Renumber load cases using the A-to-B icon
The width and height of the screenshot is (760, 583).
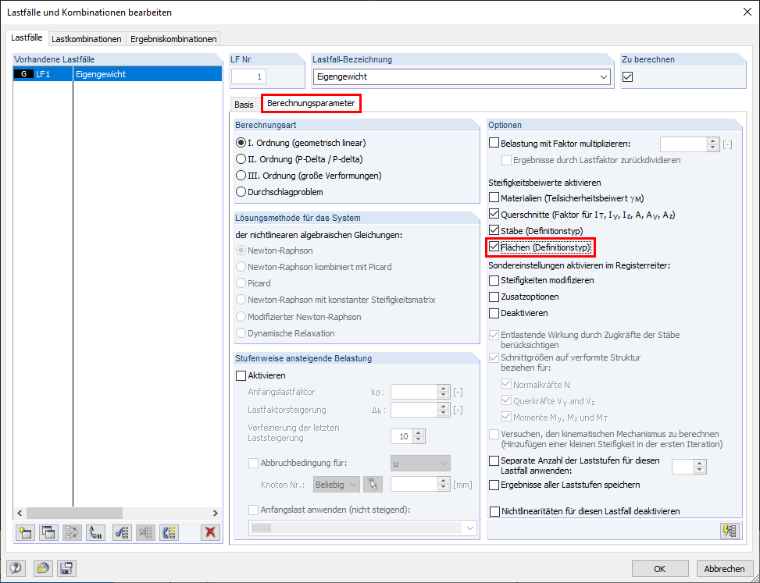(96, 533)
